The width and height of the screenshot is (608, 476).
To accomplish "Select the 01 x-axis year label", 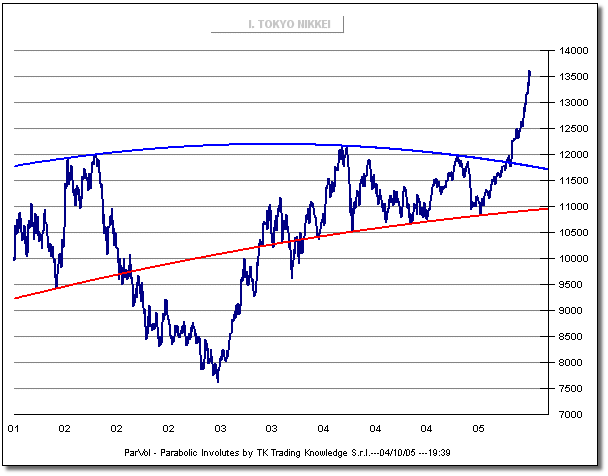I will coord(14,429).
